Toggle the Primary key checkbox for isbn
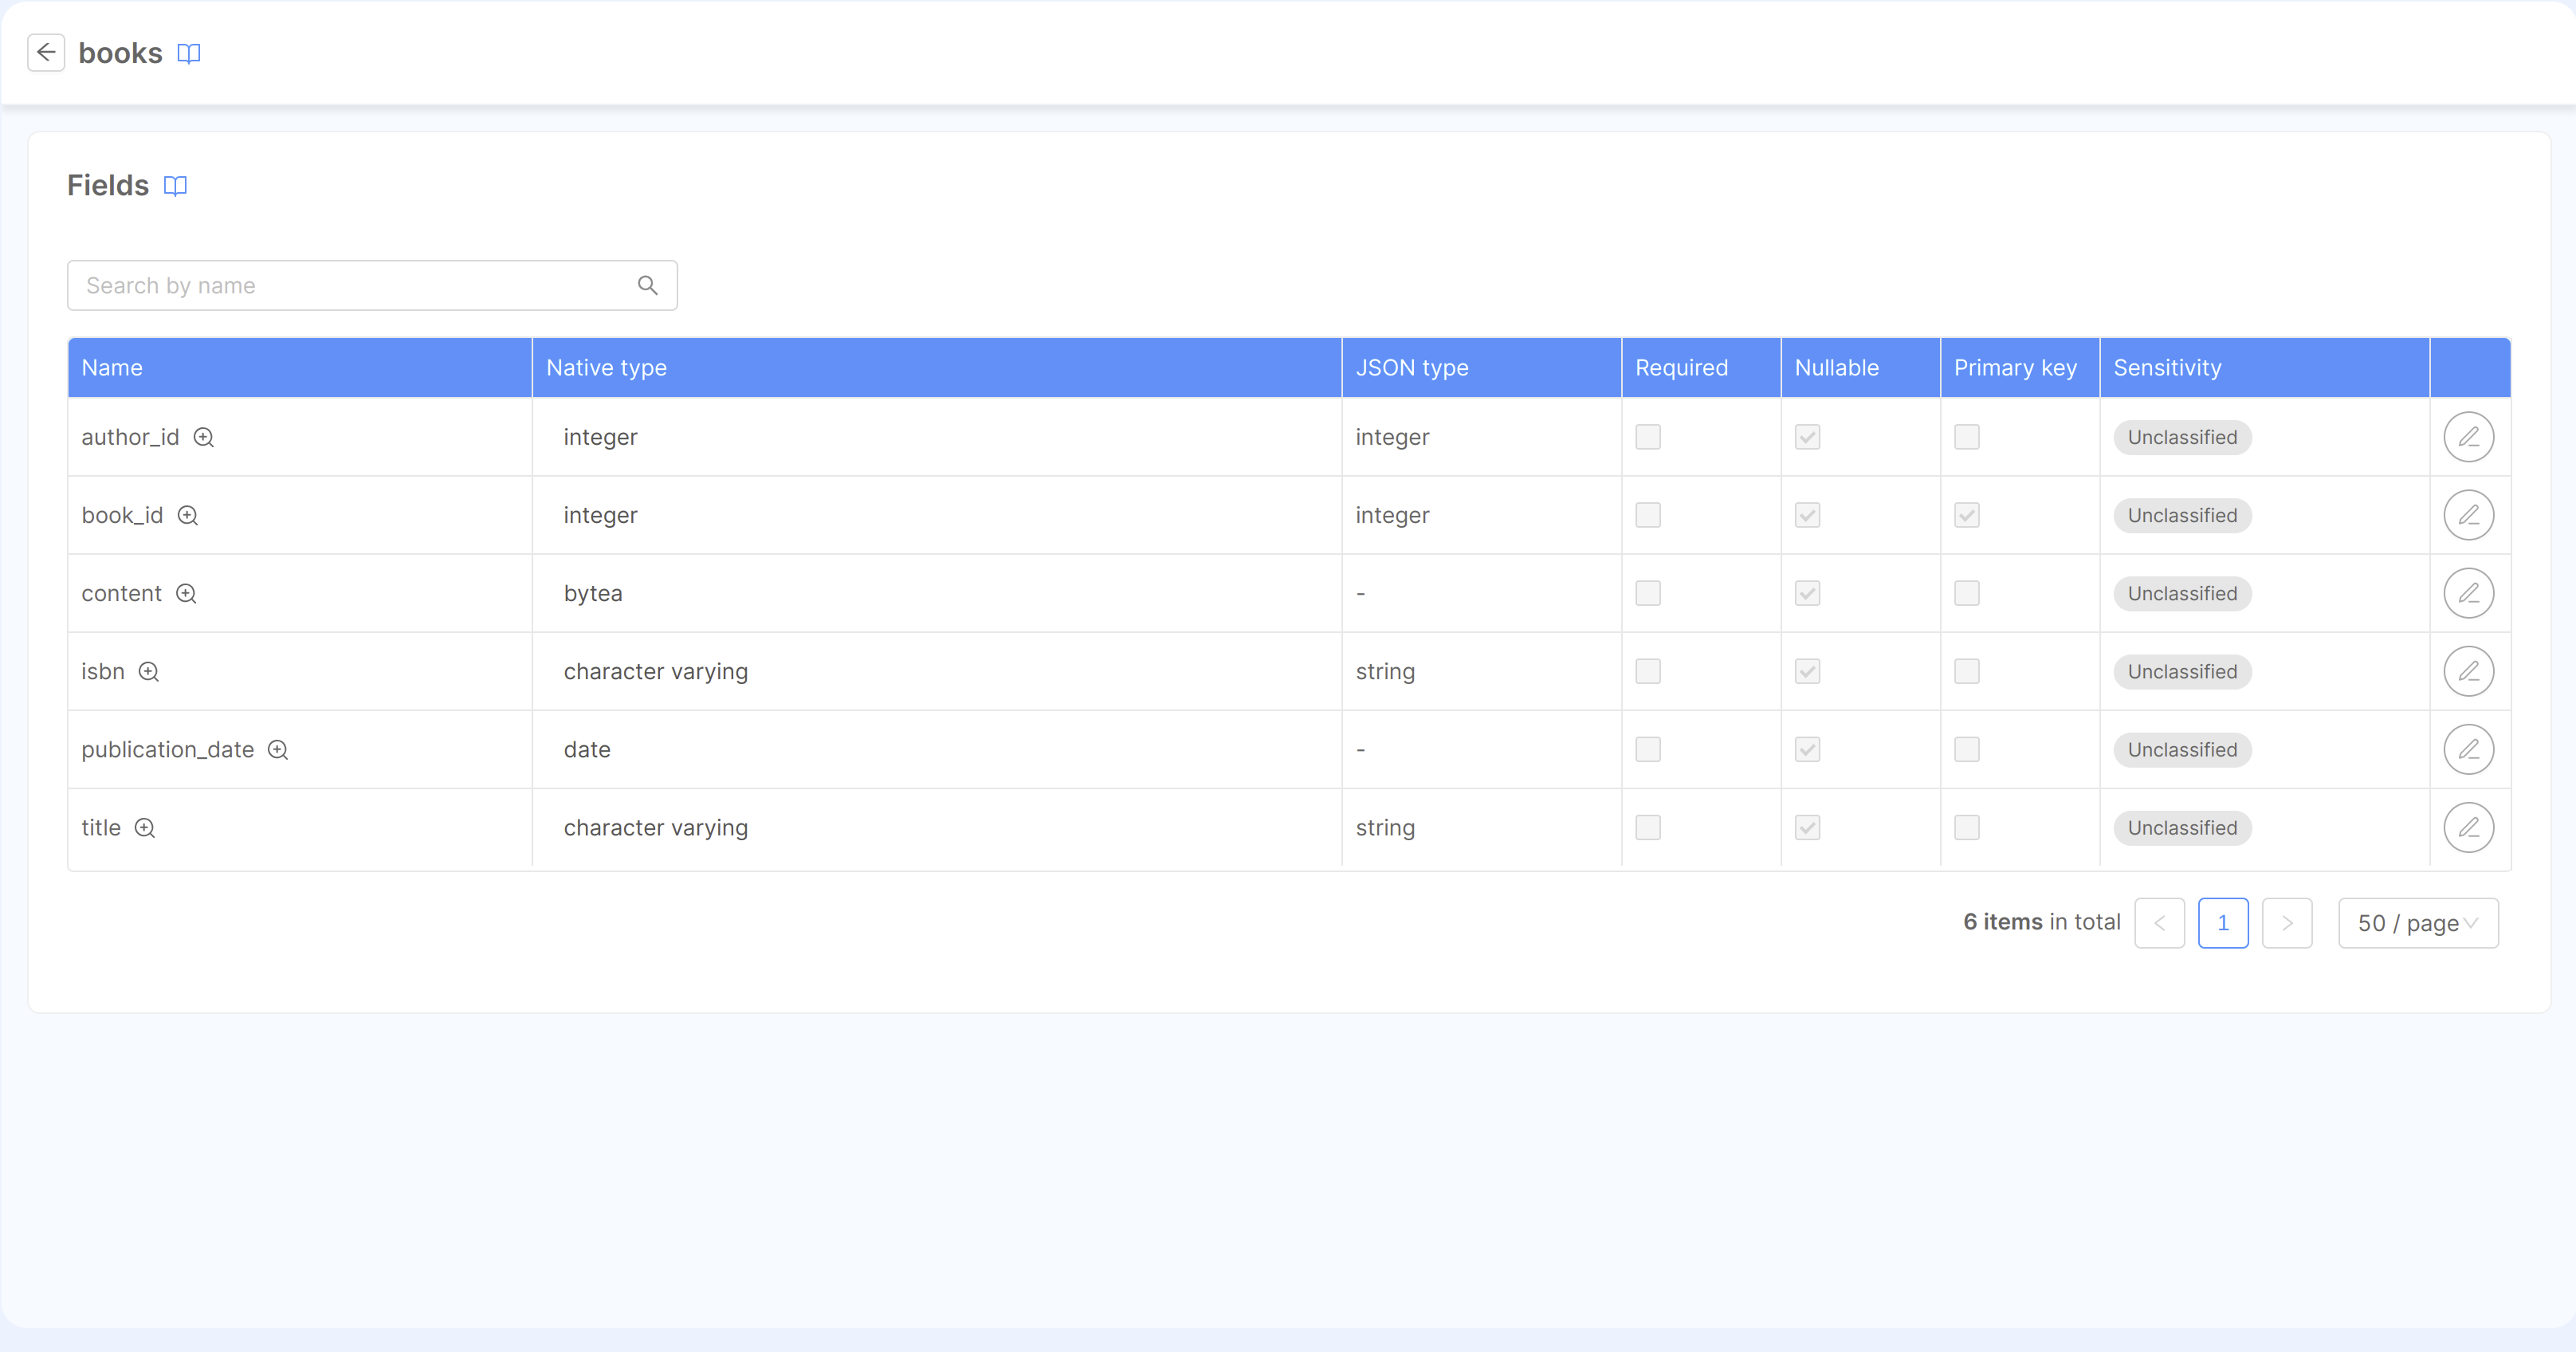Screen dimensions: 2576x1352 1966,671
